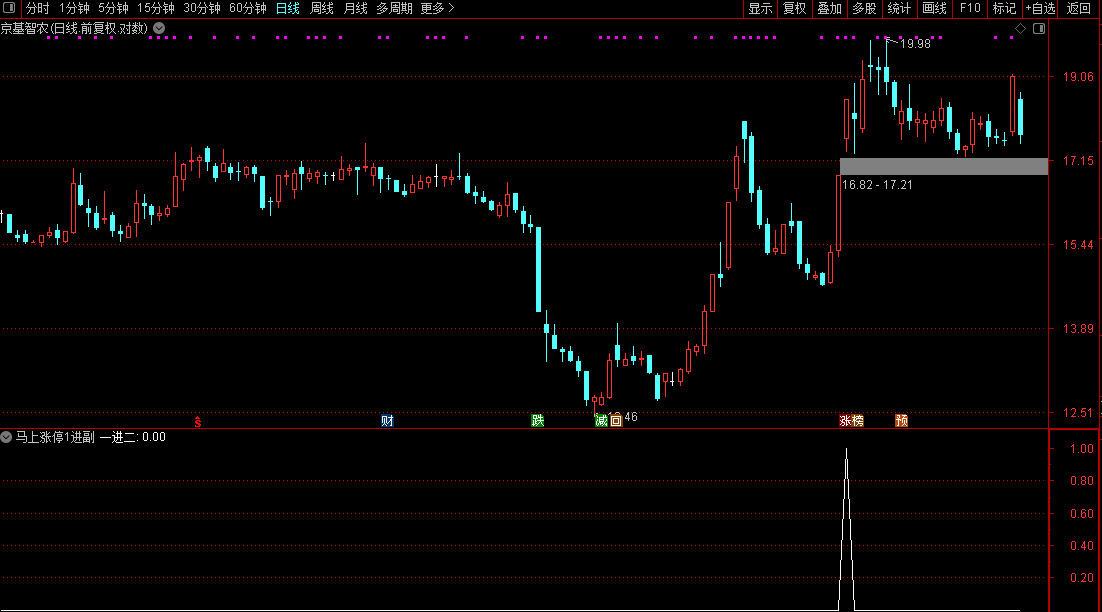The image size is (1102, 612).
Task: Expand the 京基智农 chart title dropdown arrow
Action: [160, 28]
